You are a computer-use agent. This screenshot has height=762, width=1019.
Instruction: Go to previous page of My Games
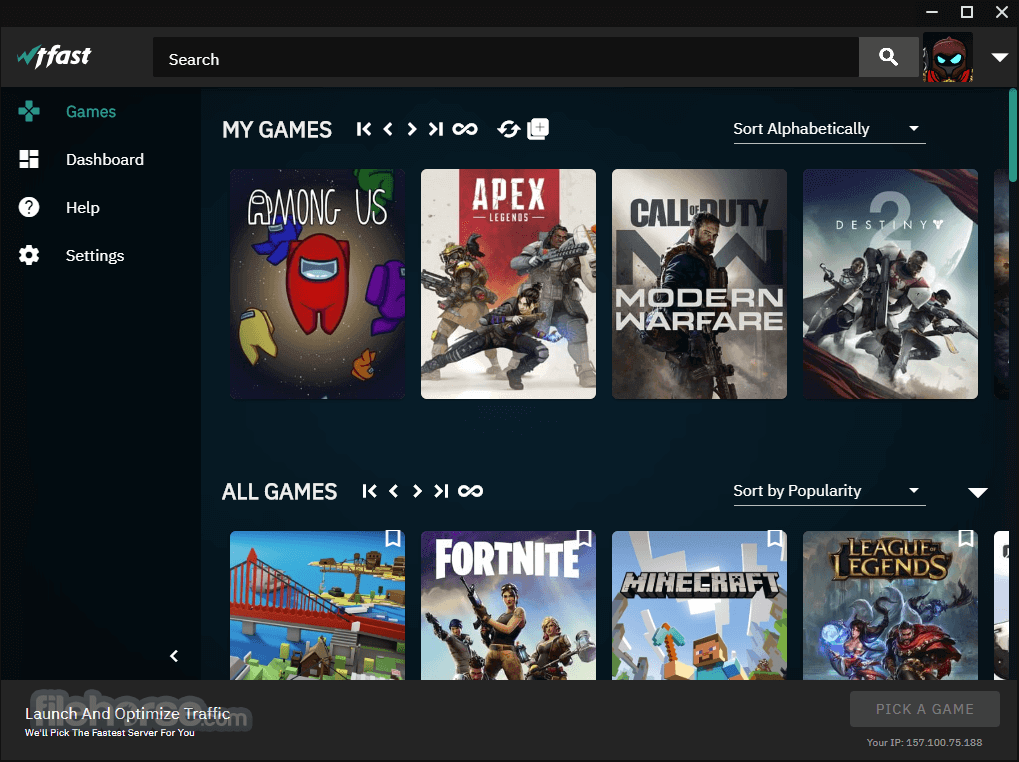click(x=388, y=129)
